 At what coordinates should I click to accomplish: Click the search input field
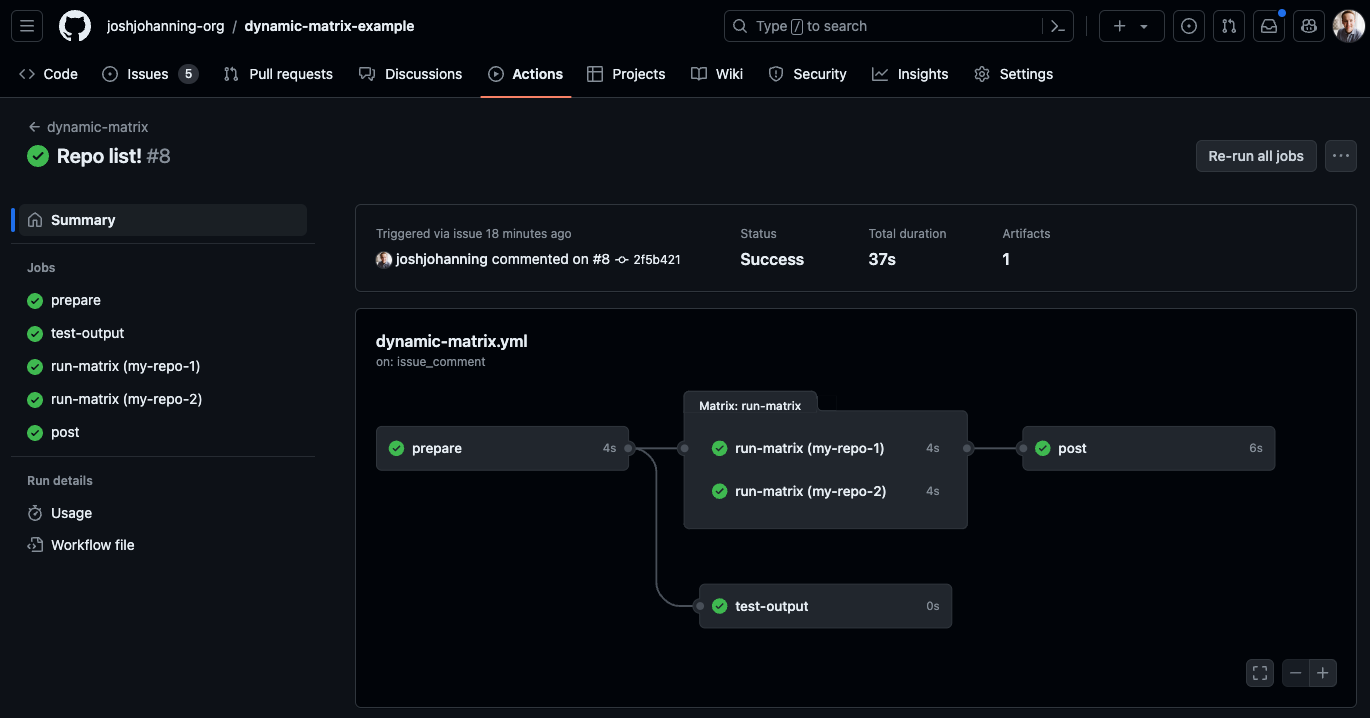tap(885, 26)
